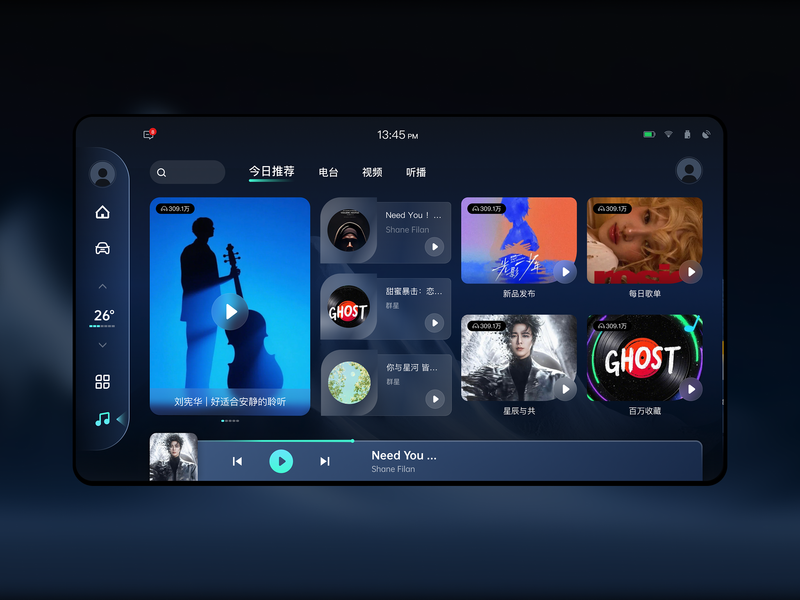
Task: Toggle play in bottom player bar
Action: pyautogui.click(x=281, y=461)
